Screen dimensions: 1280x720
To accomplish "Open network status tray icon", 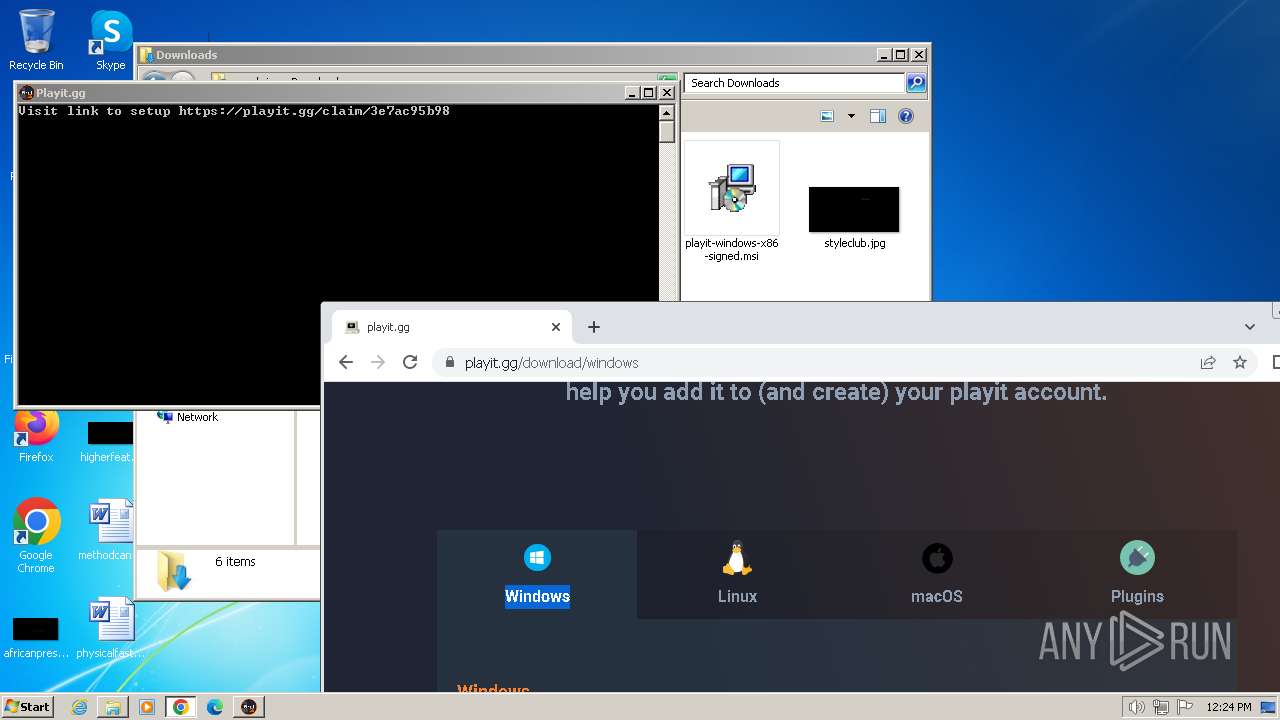I will click(x=1161, y=707).
